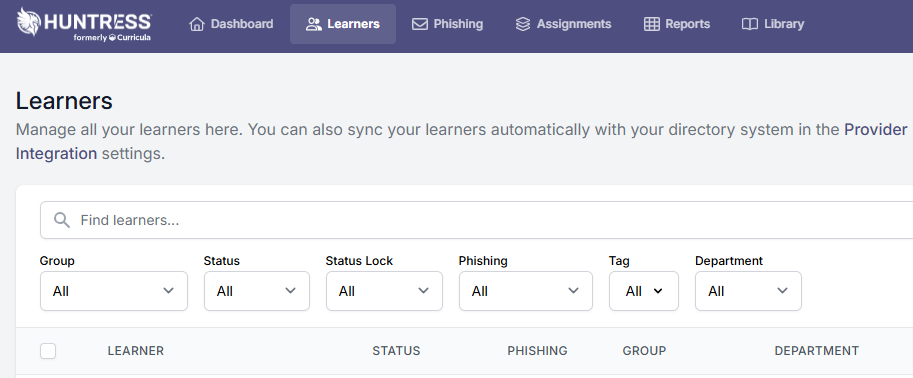Click the Reports table icon
The width and height of the screenshot is (913, 378).
(652, 24)
